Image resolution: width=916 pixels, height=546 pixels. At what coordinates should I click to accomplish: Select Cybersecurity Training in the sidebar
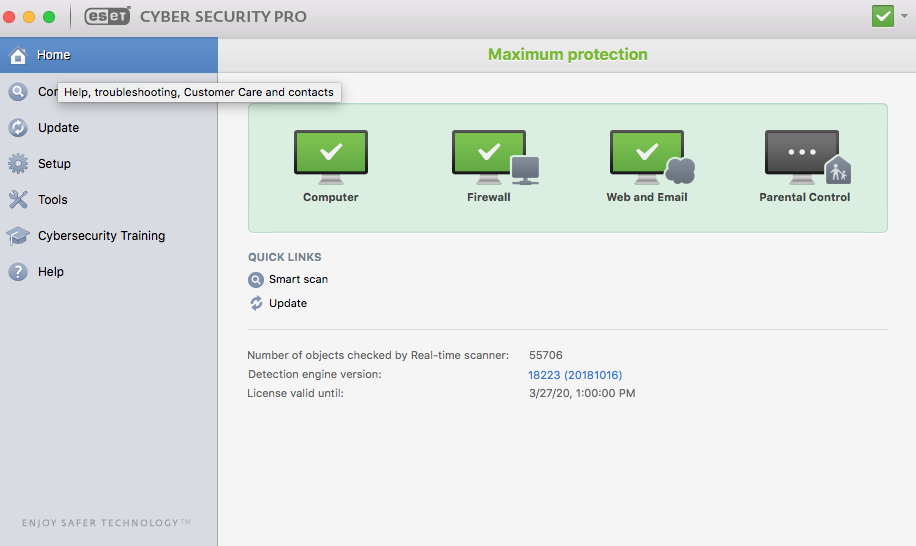point(101,236)
